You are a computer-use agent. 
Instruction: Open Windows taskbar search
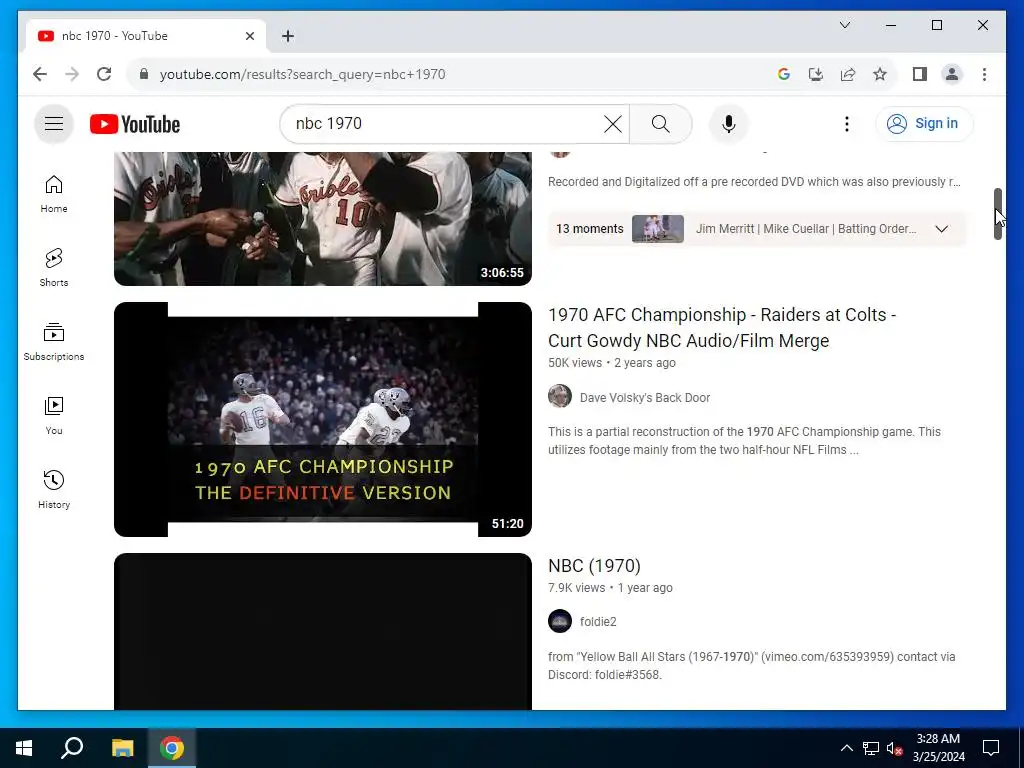[x=72, y=748]
